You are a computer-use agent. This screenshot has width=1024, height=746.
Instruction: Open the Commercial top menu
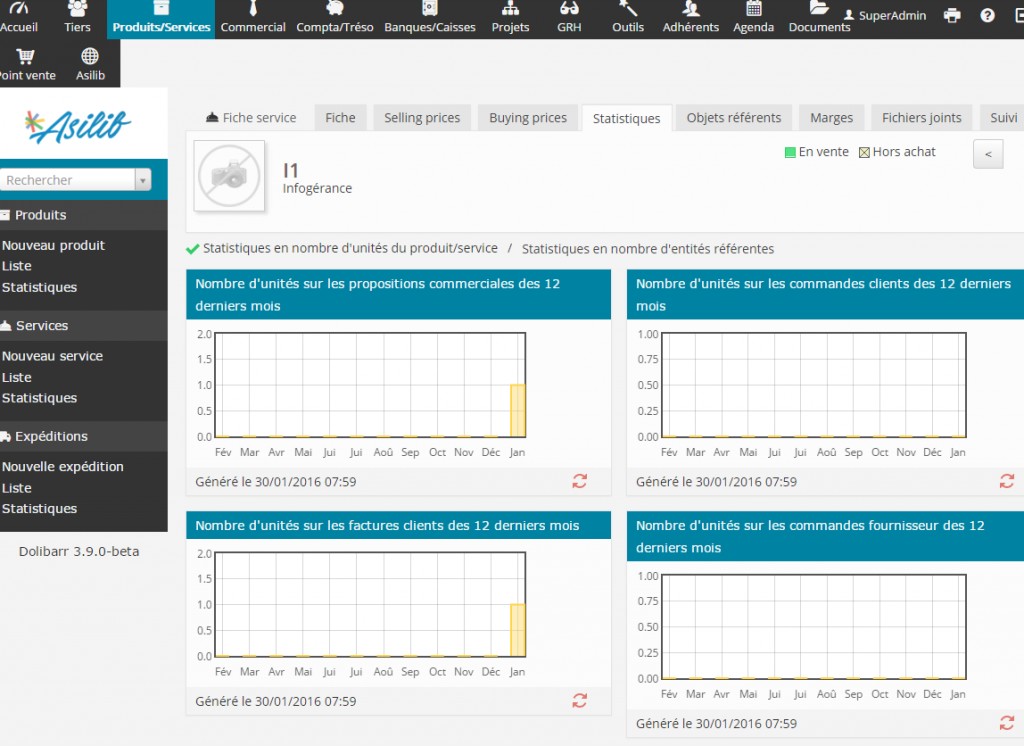pyautogui.click(x=253, y=20)
